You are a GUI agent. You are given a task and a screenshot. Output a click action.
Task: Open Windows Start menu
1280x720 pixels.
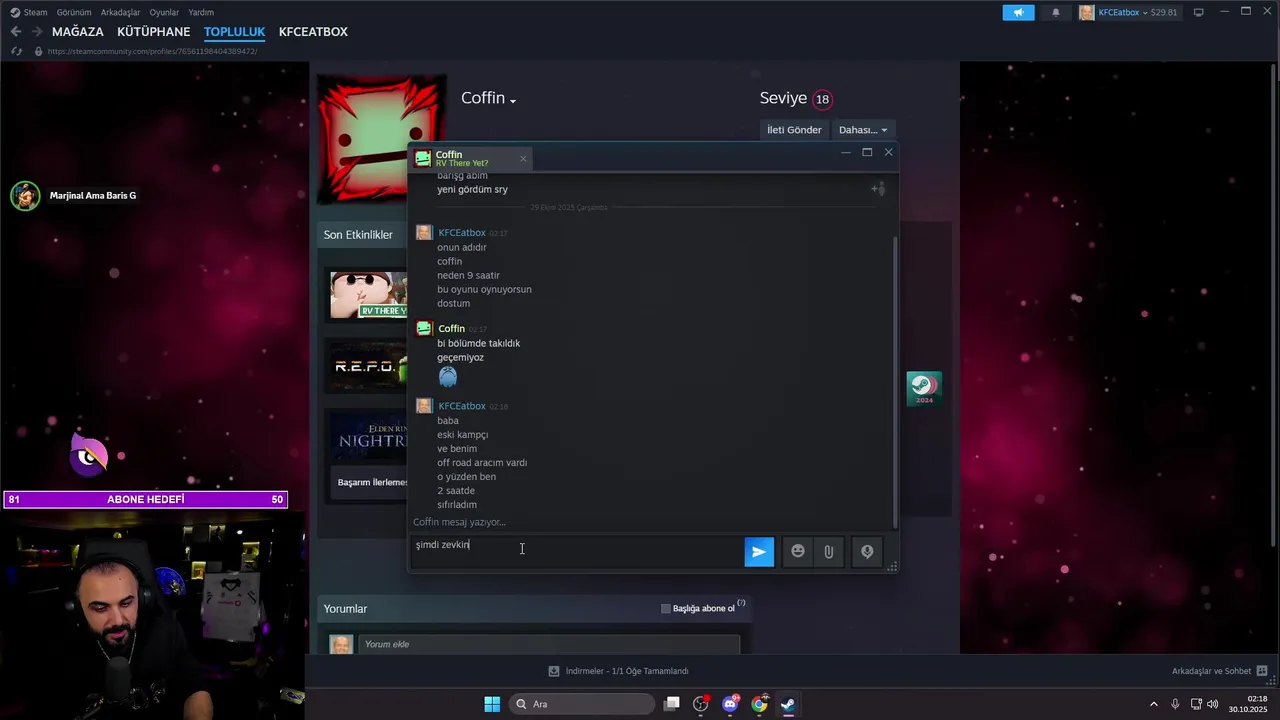click(x=492, y=704)
